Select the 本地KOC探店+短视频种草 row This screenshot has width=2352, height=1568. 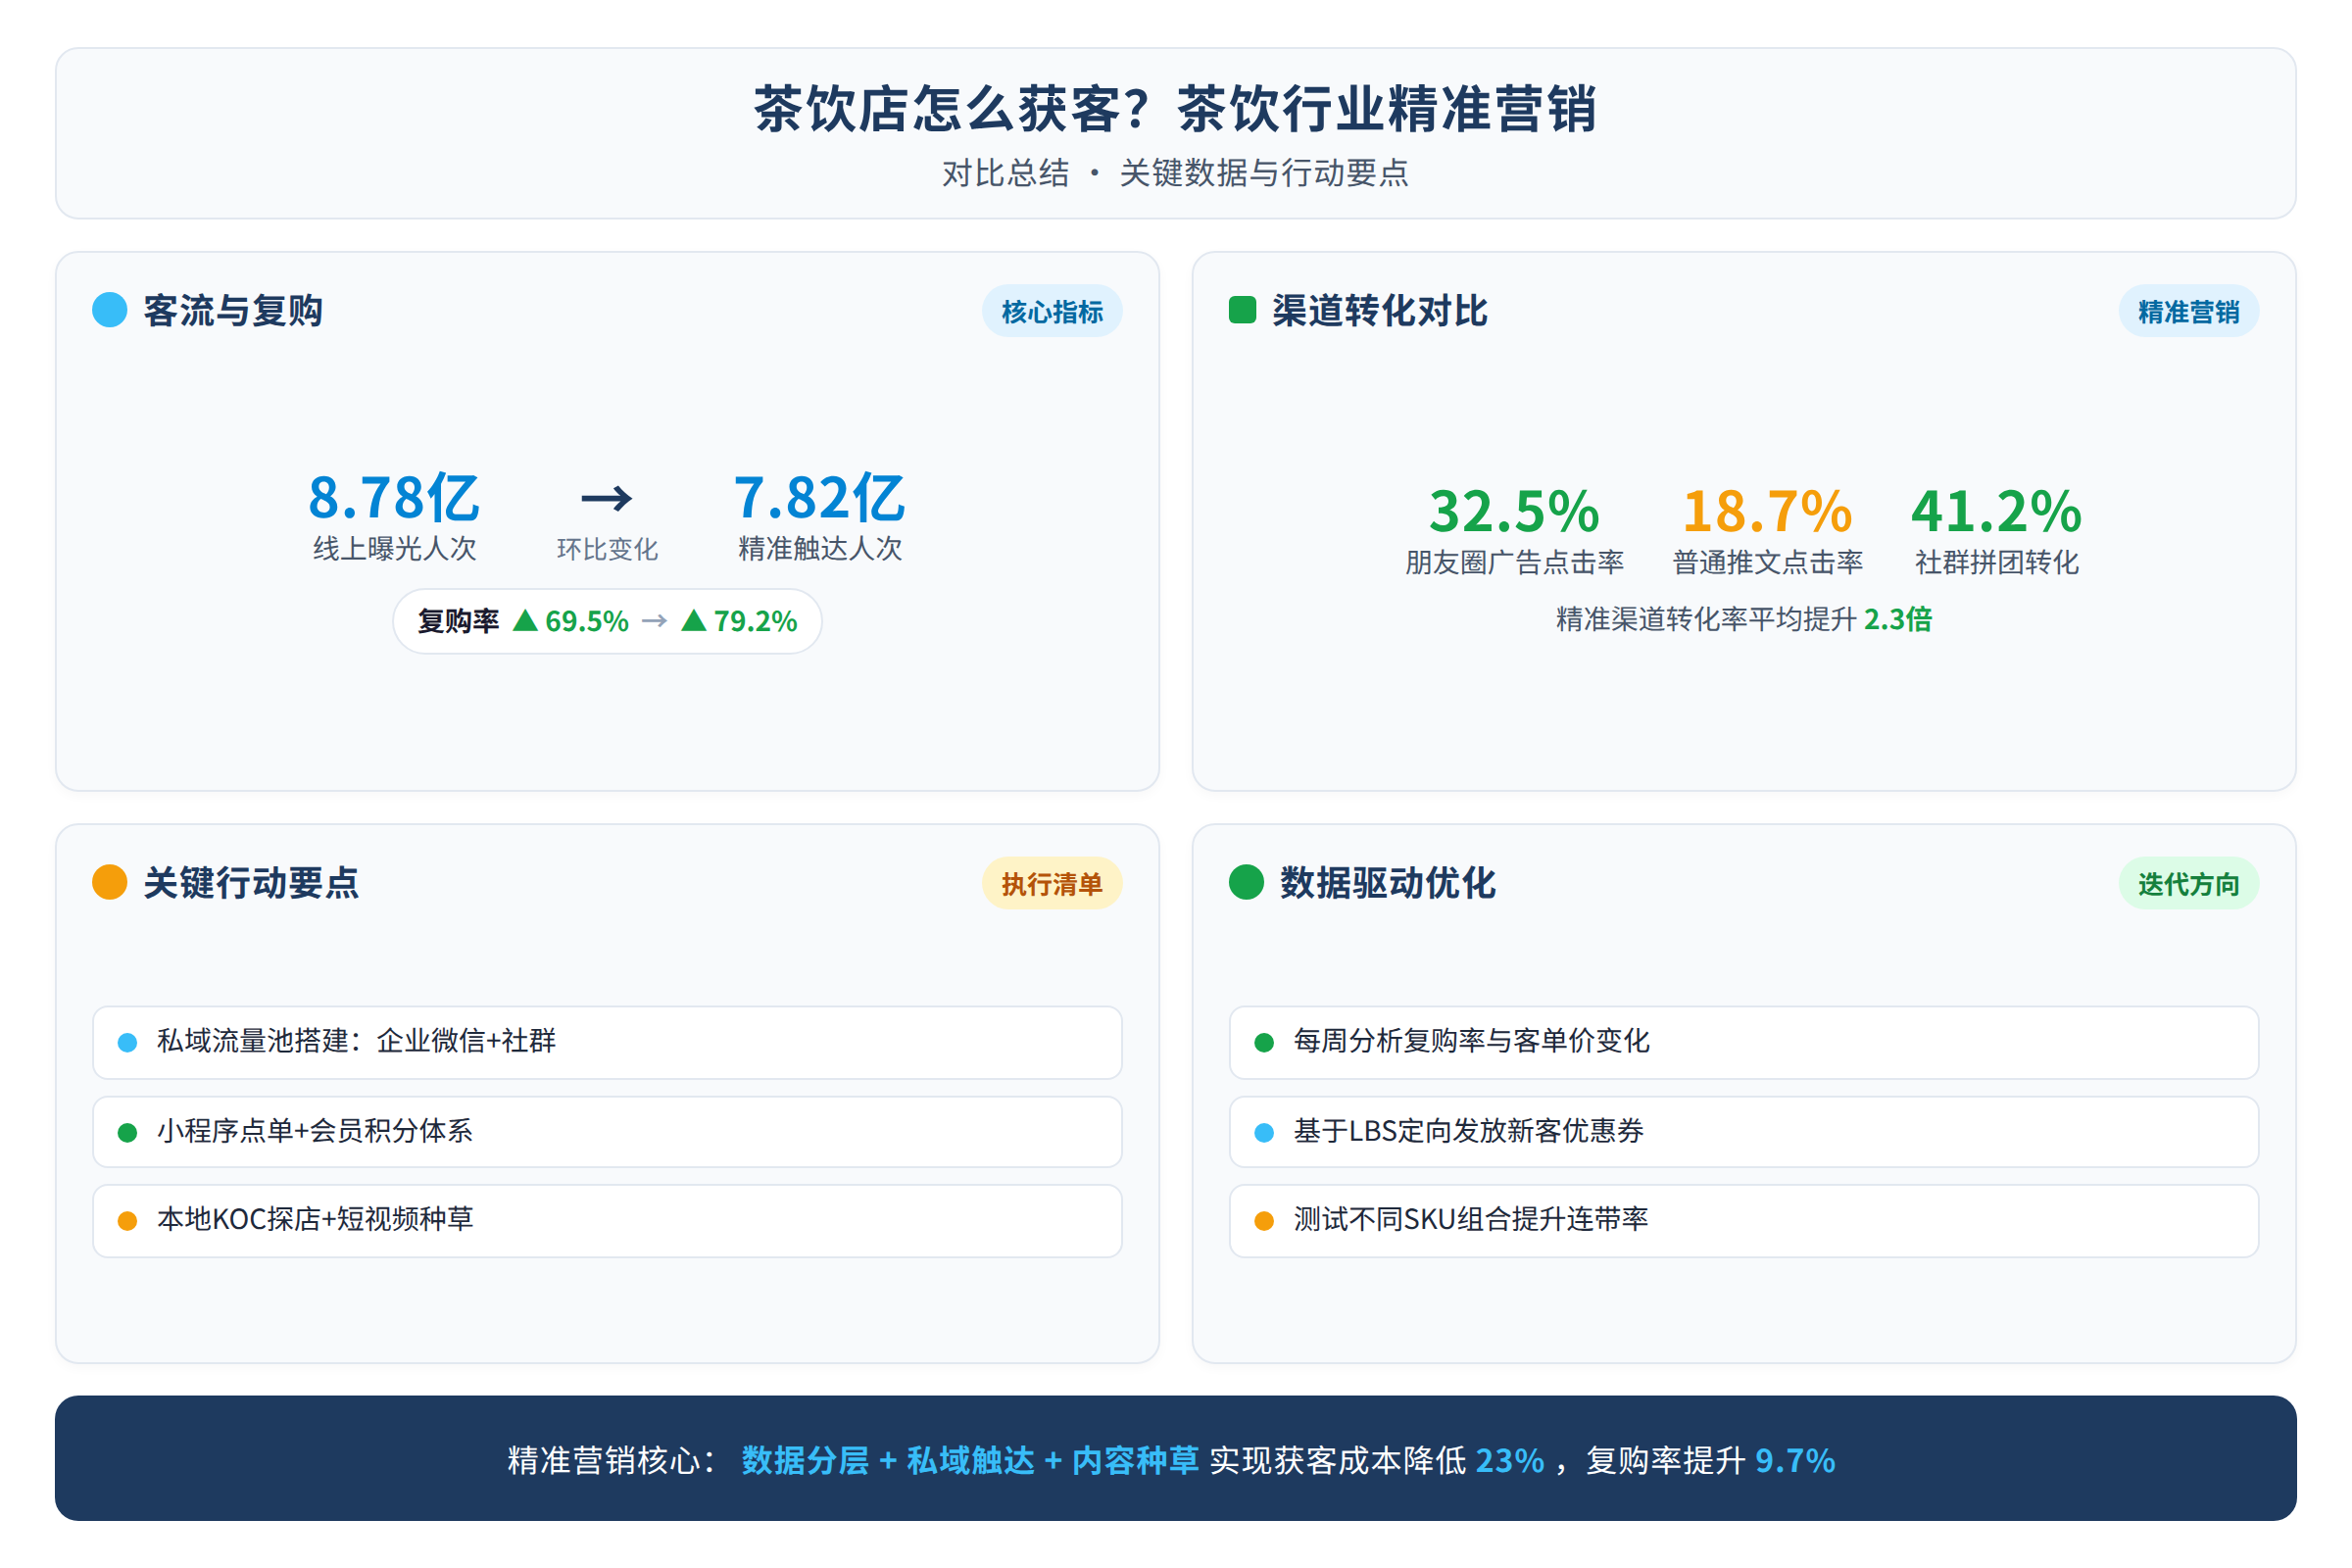(607, 1221)
